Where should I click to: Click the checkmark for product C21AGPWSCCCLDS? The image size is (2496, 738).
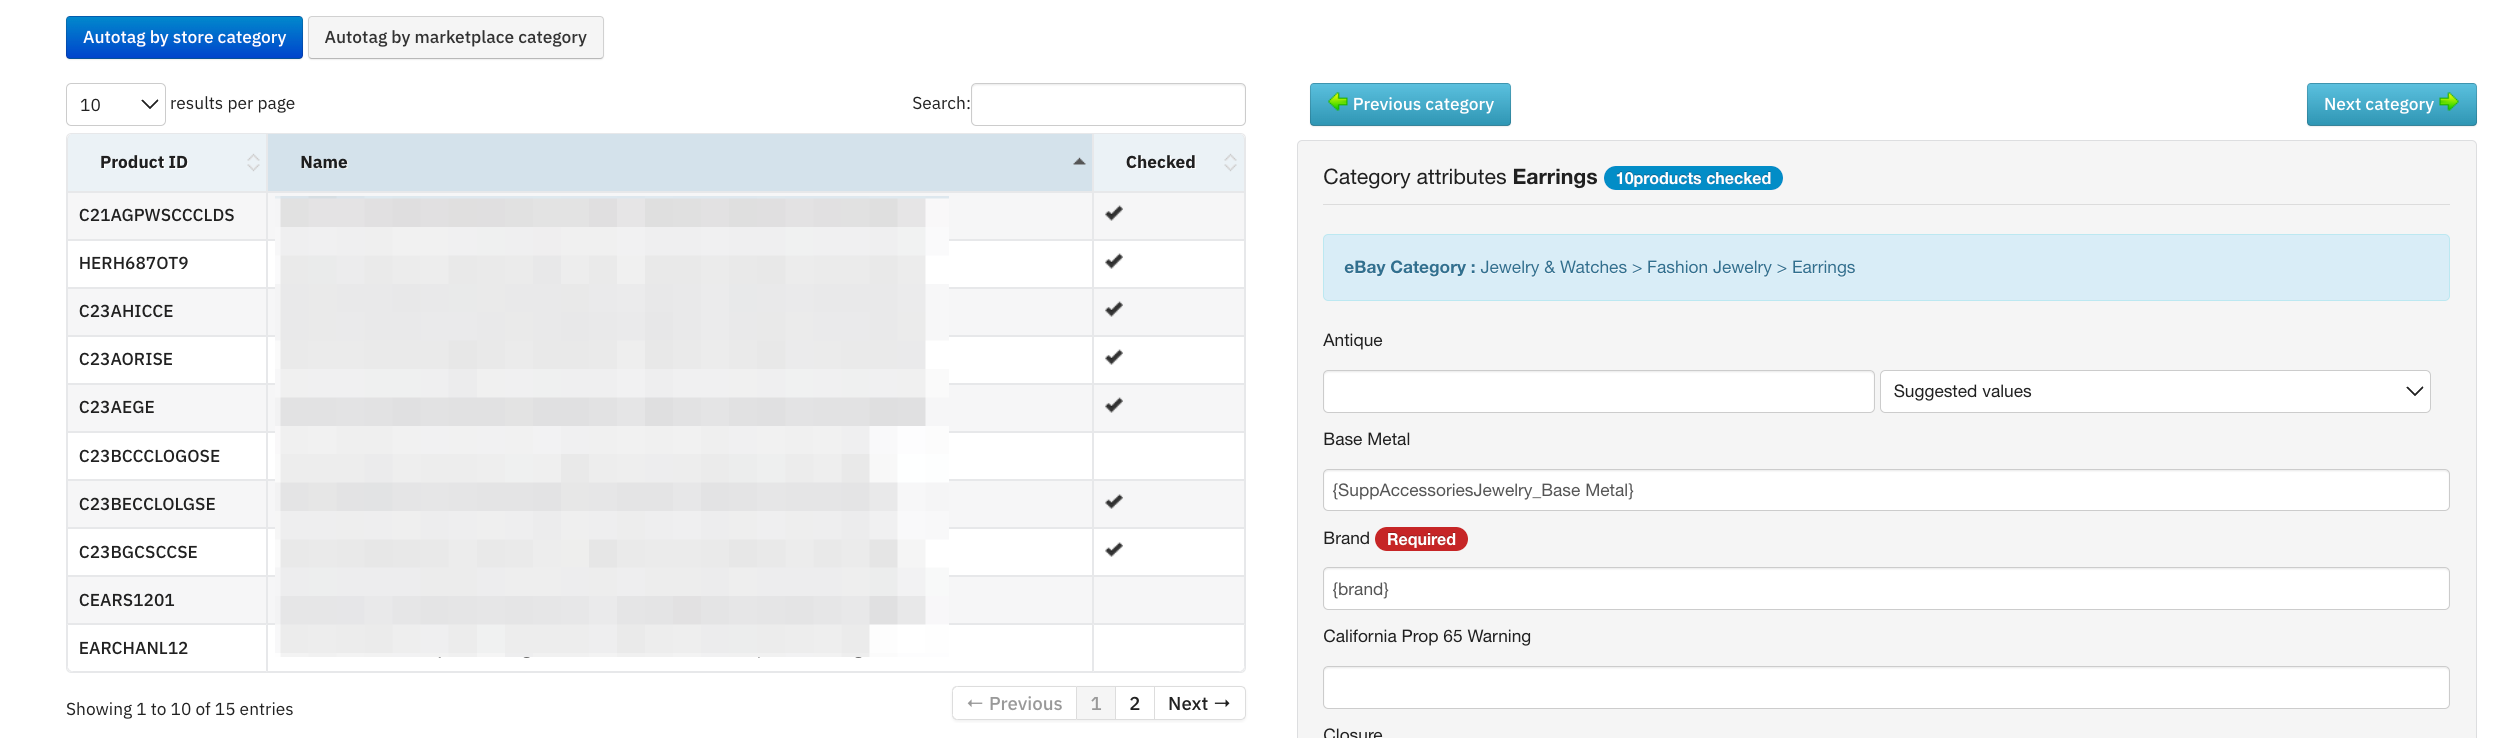tap(1114, 213)
